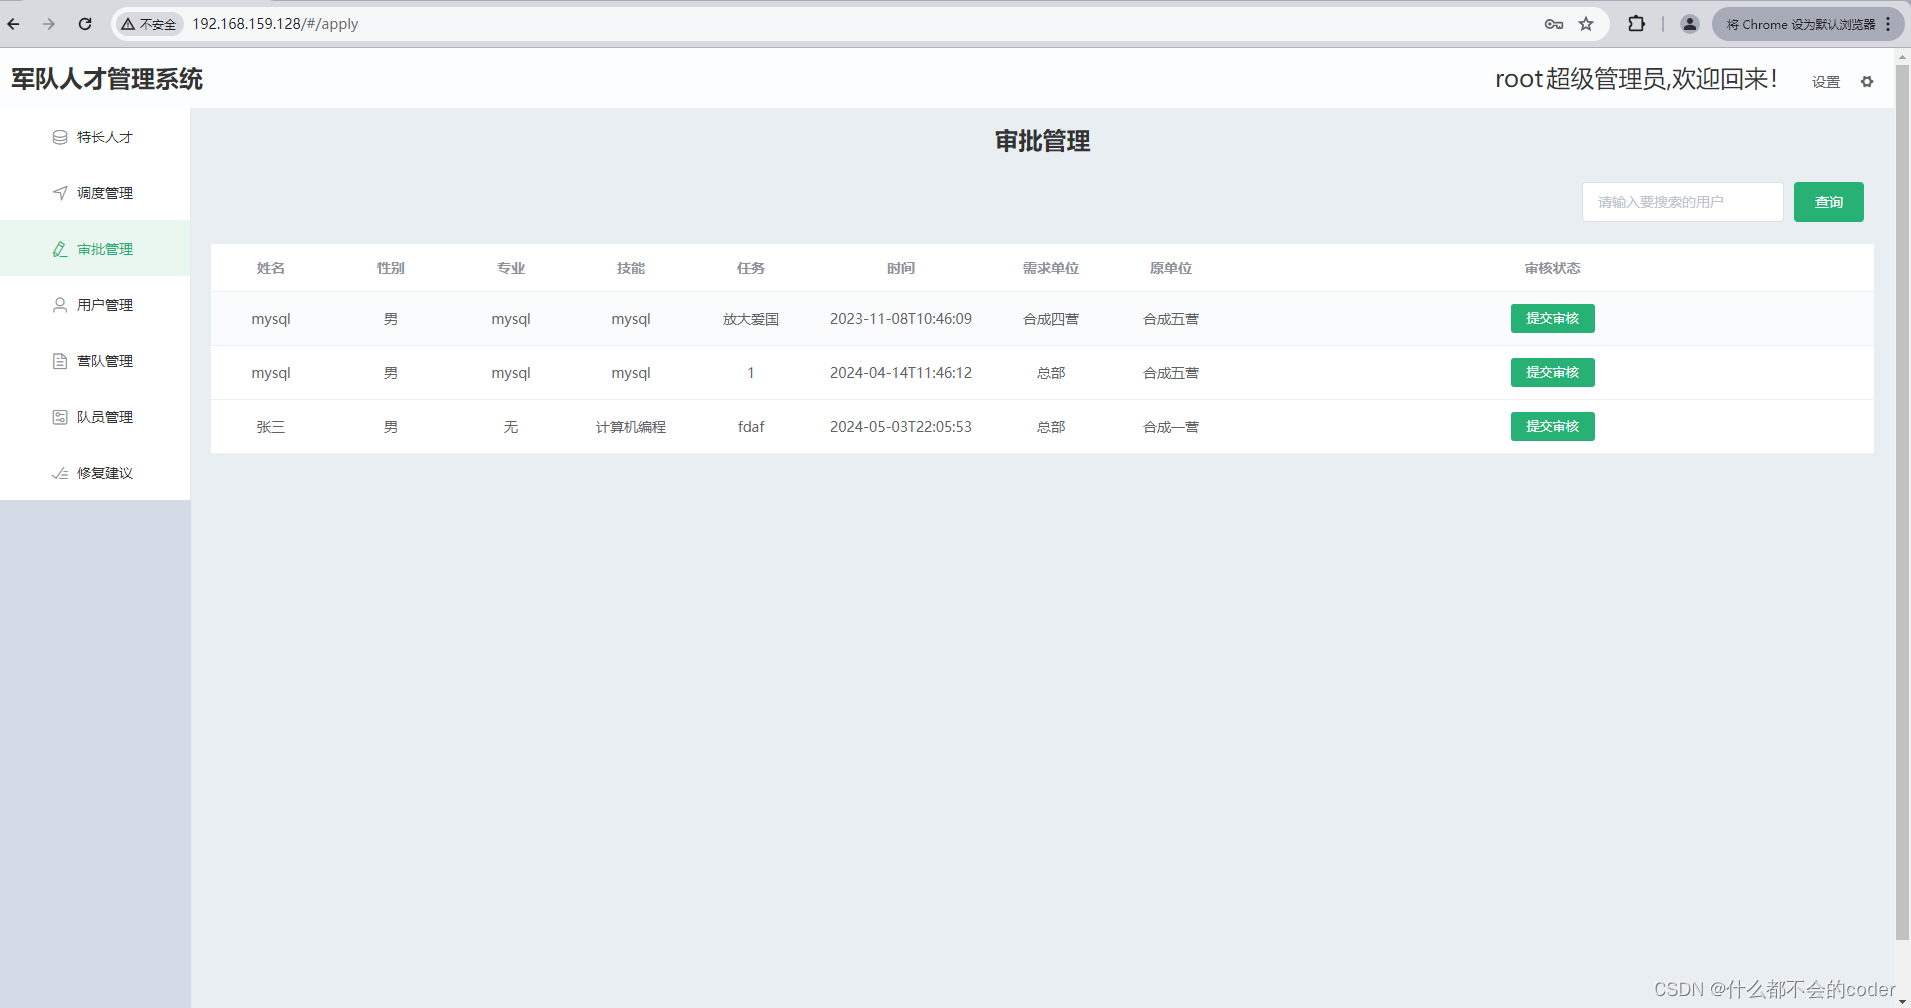Click the gear icon beside 设置
Screen dimensions: 1911x1008
(x=1867, y=82)
